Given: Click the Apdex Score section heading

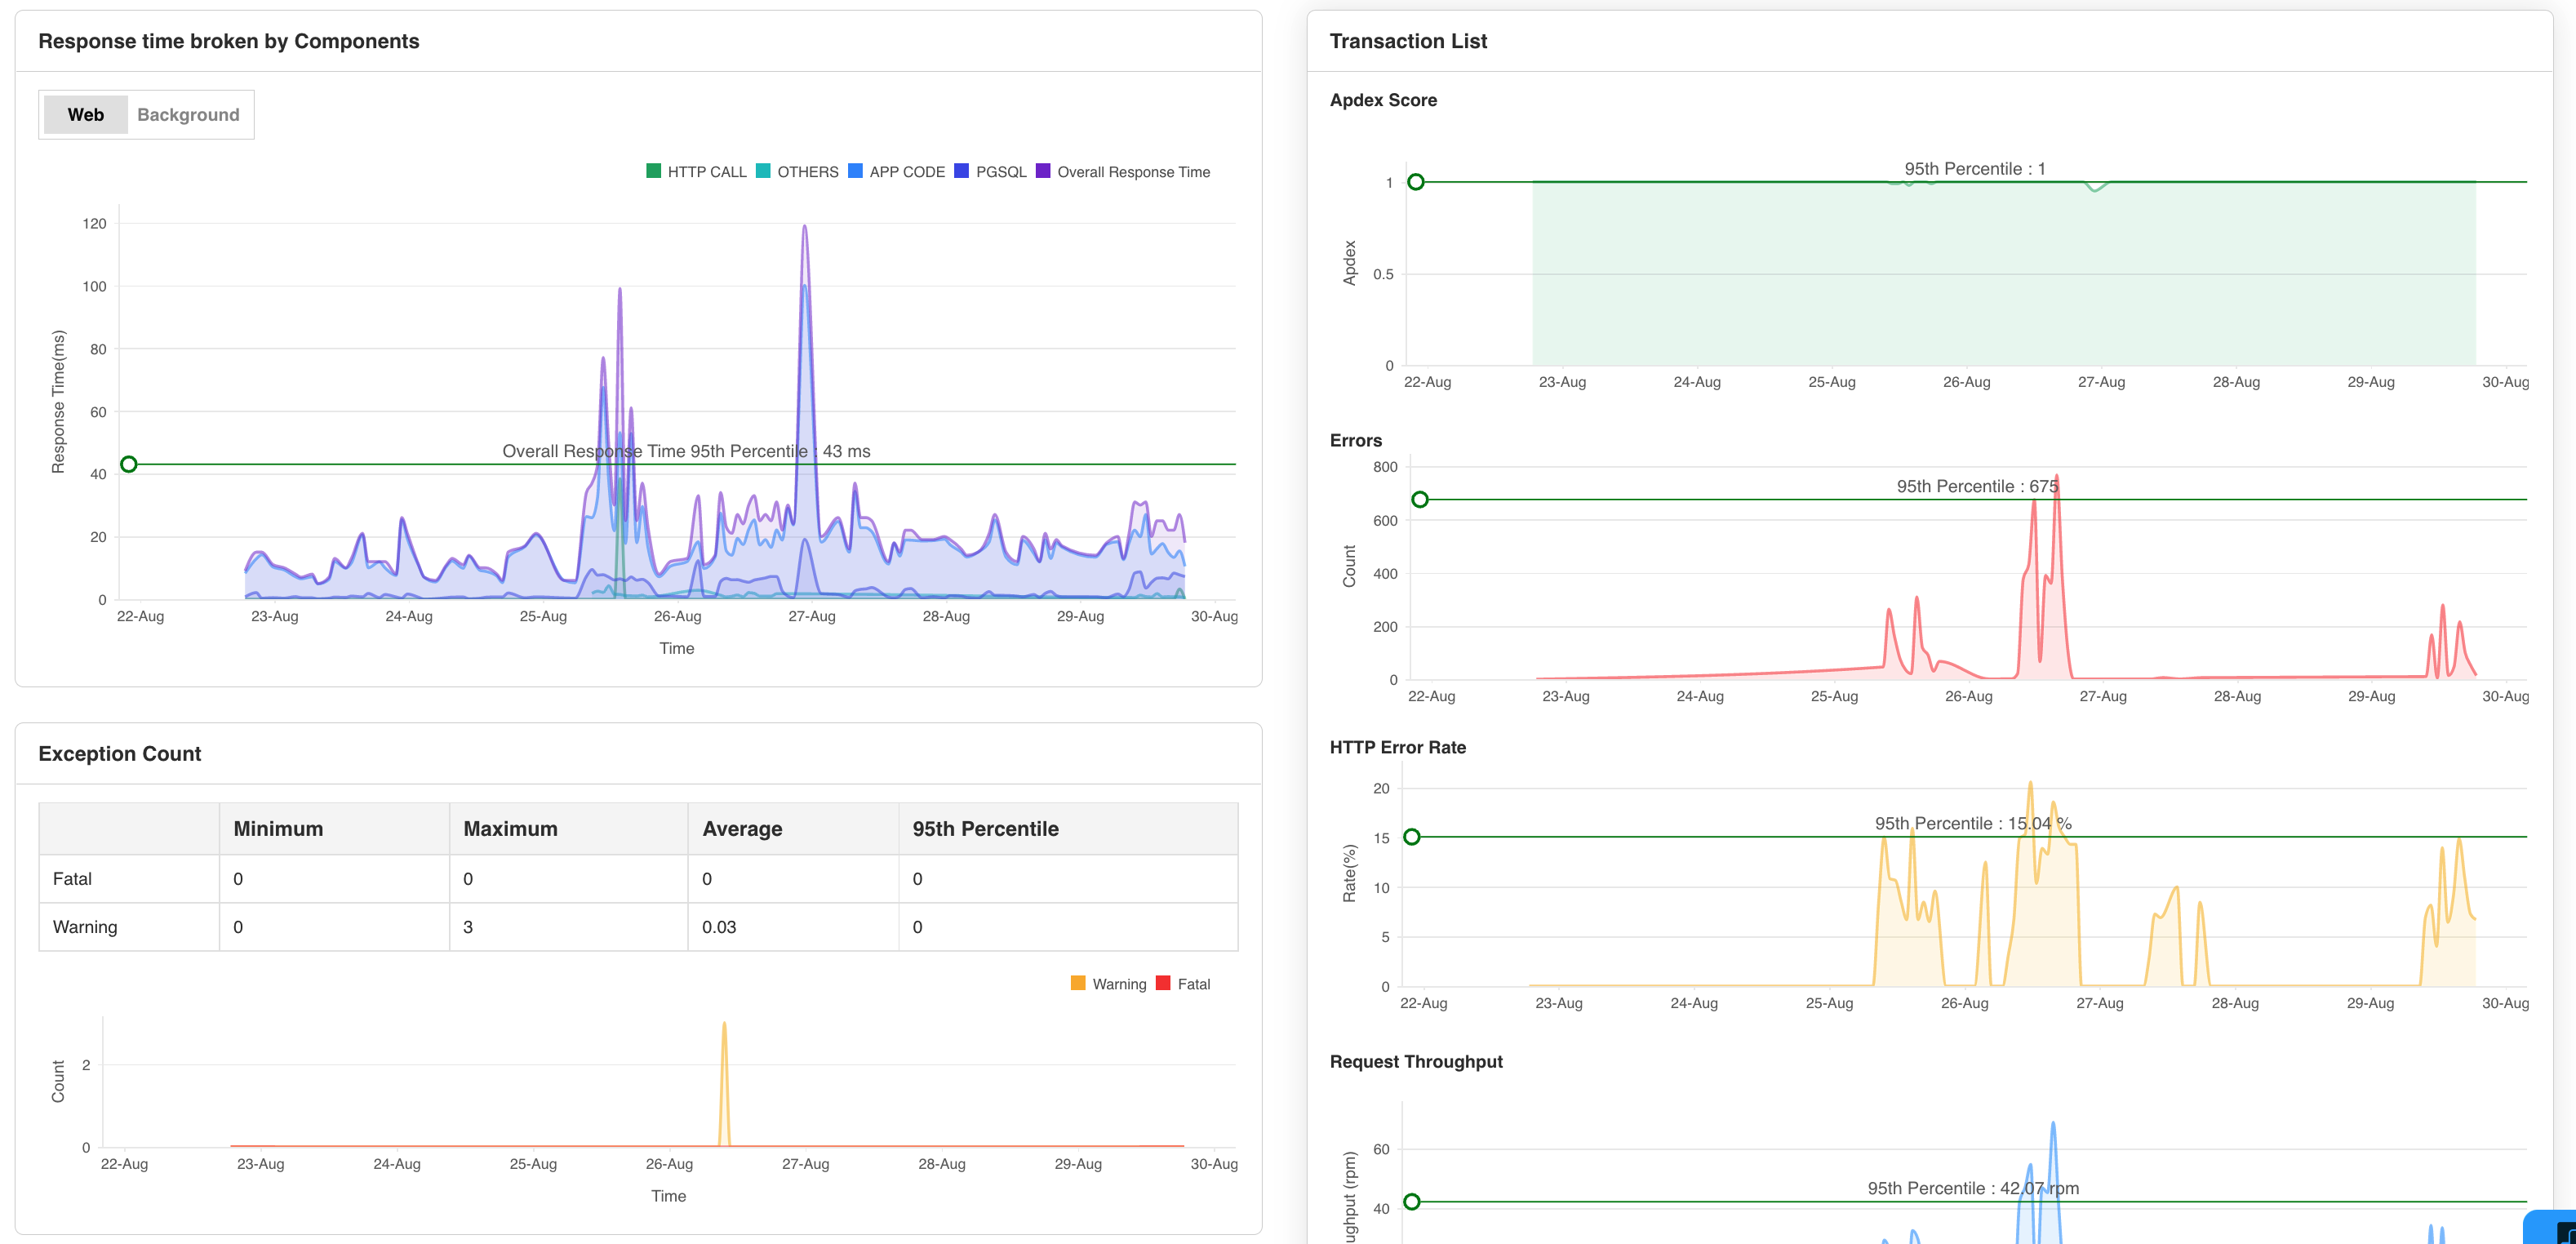Looking at the screenshot, I should (x=1383, y=100).
